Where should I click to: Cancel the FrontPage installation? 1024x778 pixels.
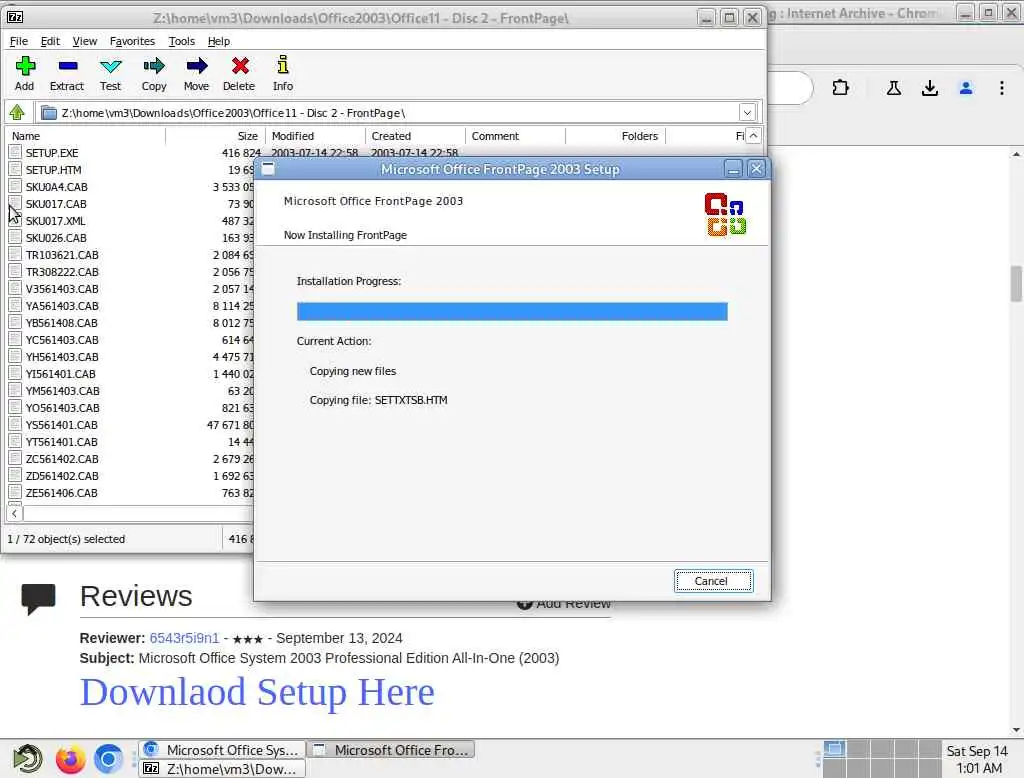(x=713, y=581)
